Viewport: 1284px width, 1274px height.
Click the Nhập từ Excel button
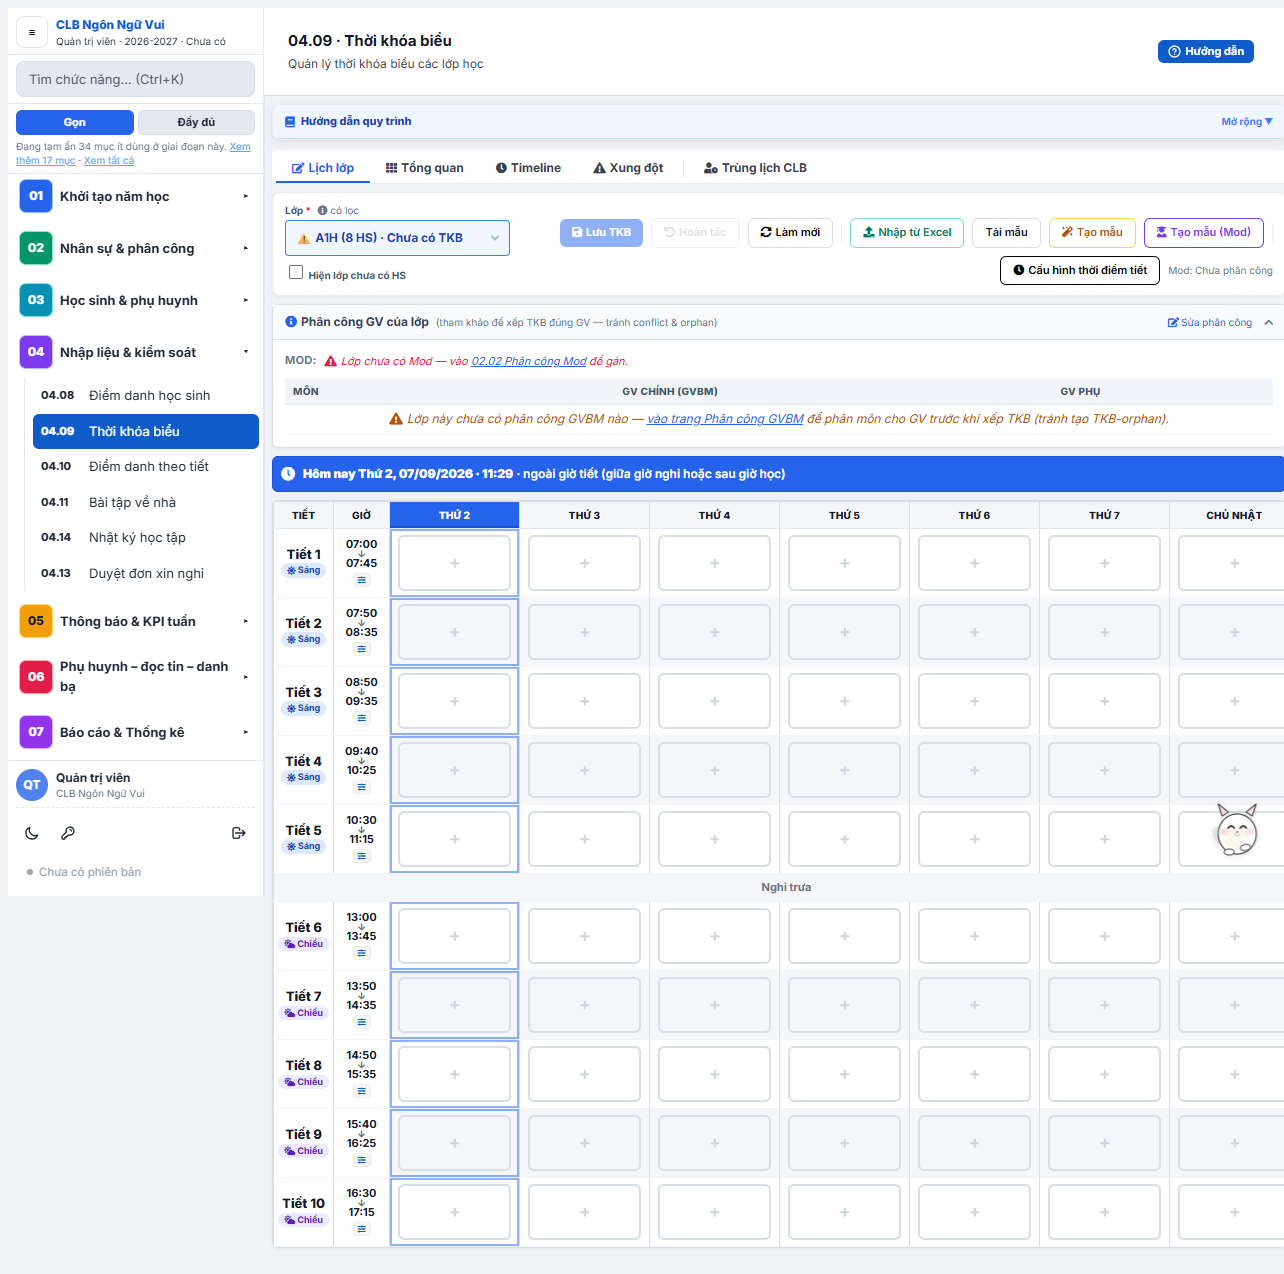click(x=907, y=232)
